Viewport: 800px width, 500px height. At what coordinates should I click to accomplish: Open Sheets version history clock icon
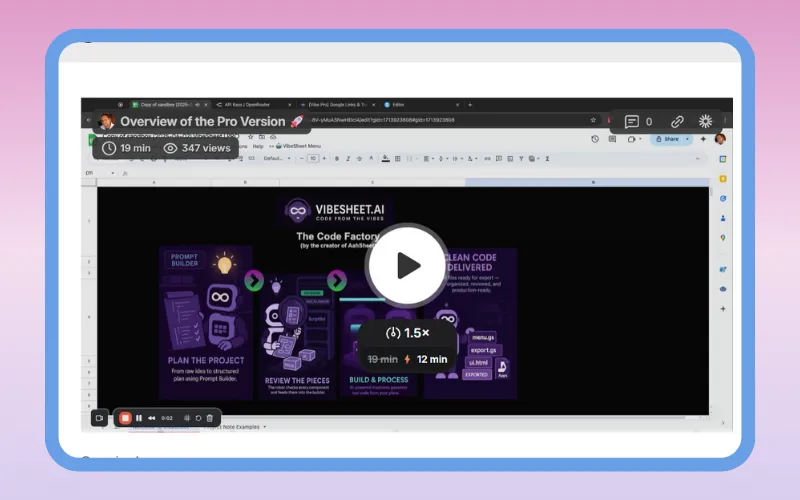coord(595,139)
